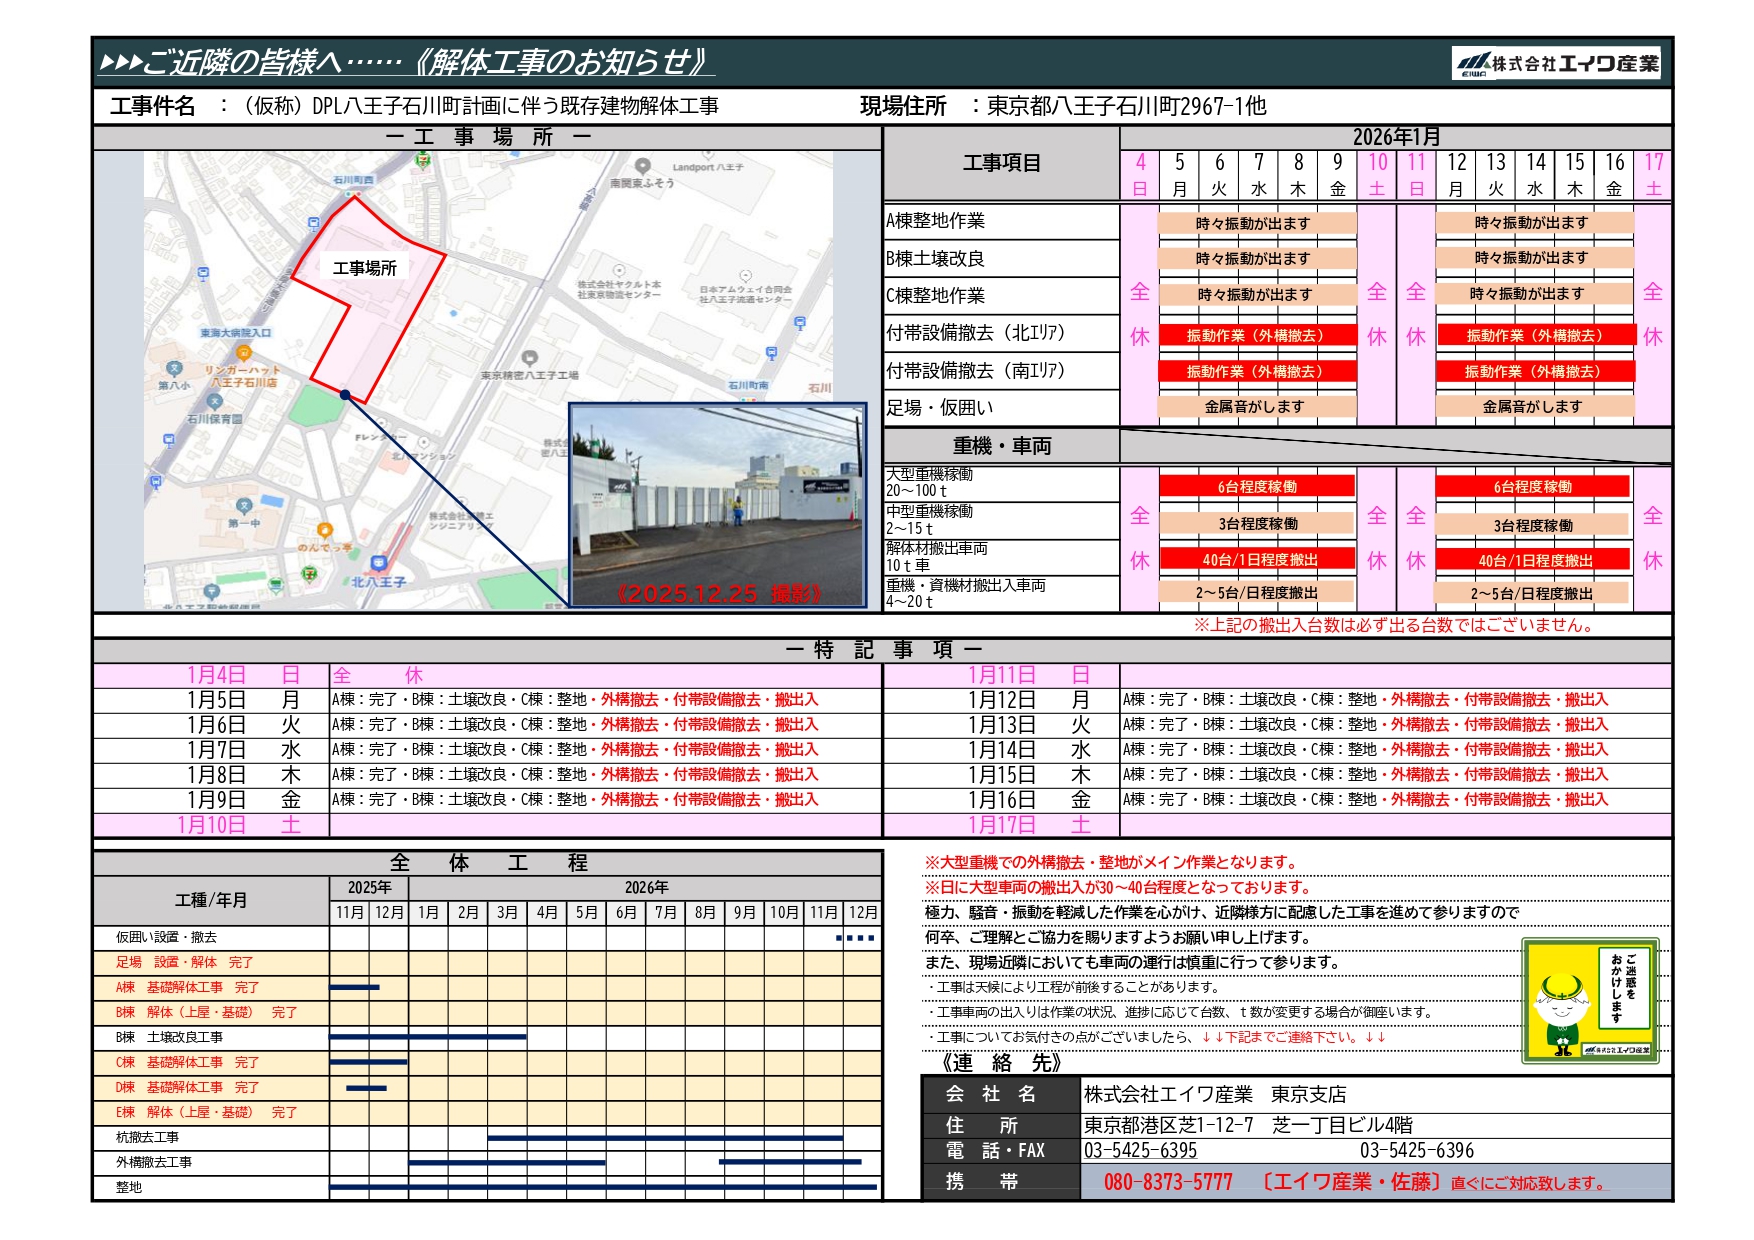Viewport: 1754px width, 1240px height.
Task: Click the FAX number 03-5425-6396
Action: (x=1416, y=1151)
